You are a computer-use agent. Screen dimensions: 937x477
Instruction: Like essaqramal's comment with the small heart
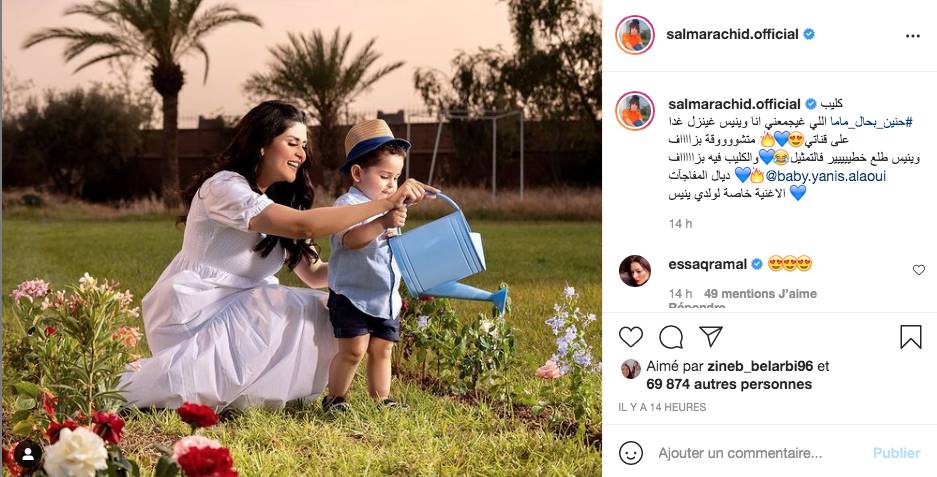pyautogui.click(x=918, y=270)
